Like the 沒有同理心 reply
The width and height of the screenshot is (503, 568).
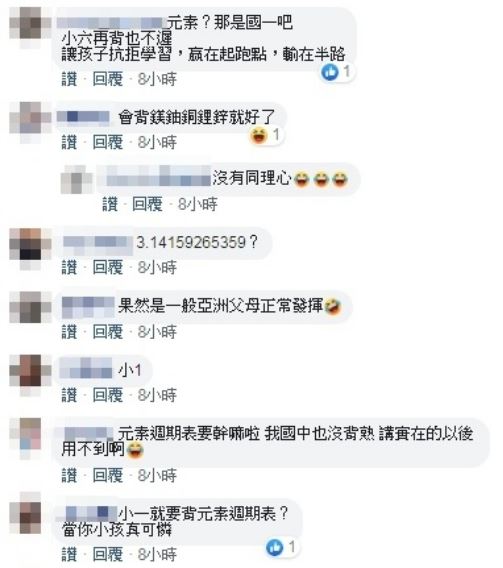110,204
